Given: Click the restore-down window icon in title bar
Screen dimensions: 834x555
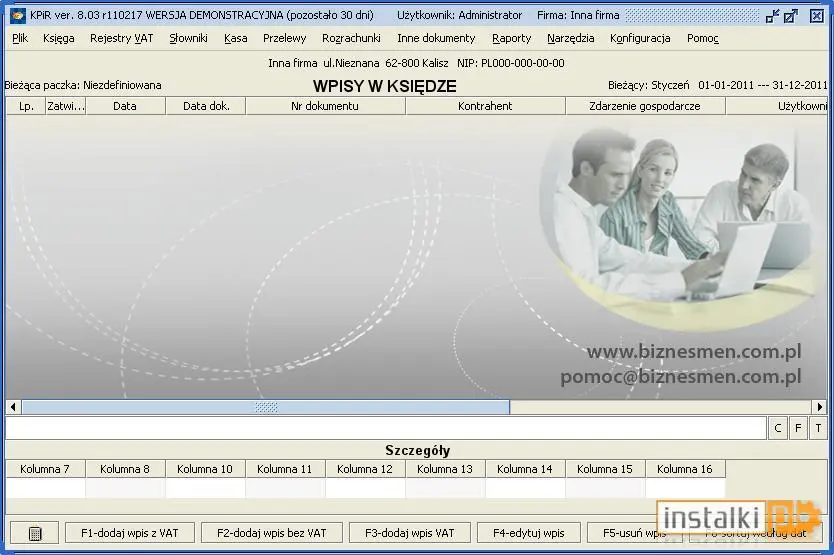Looking at the screenshot, I should [772, 16].
